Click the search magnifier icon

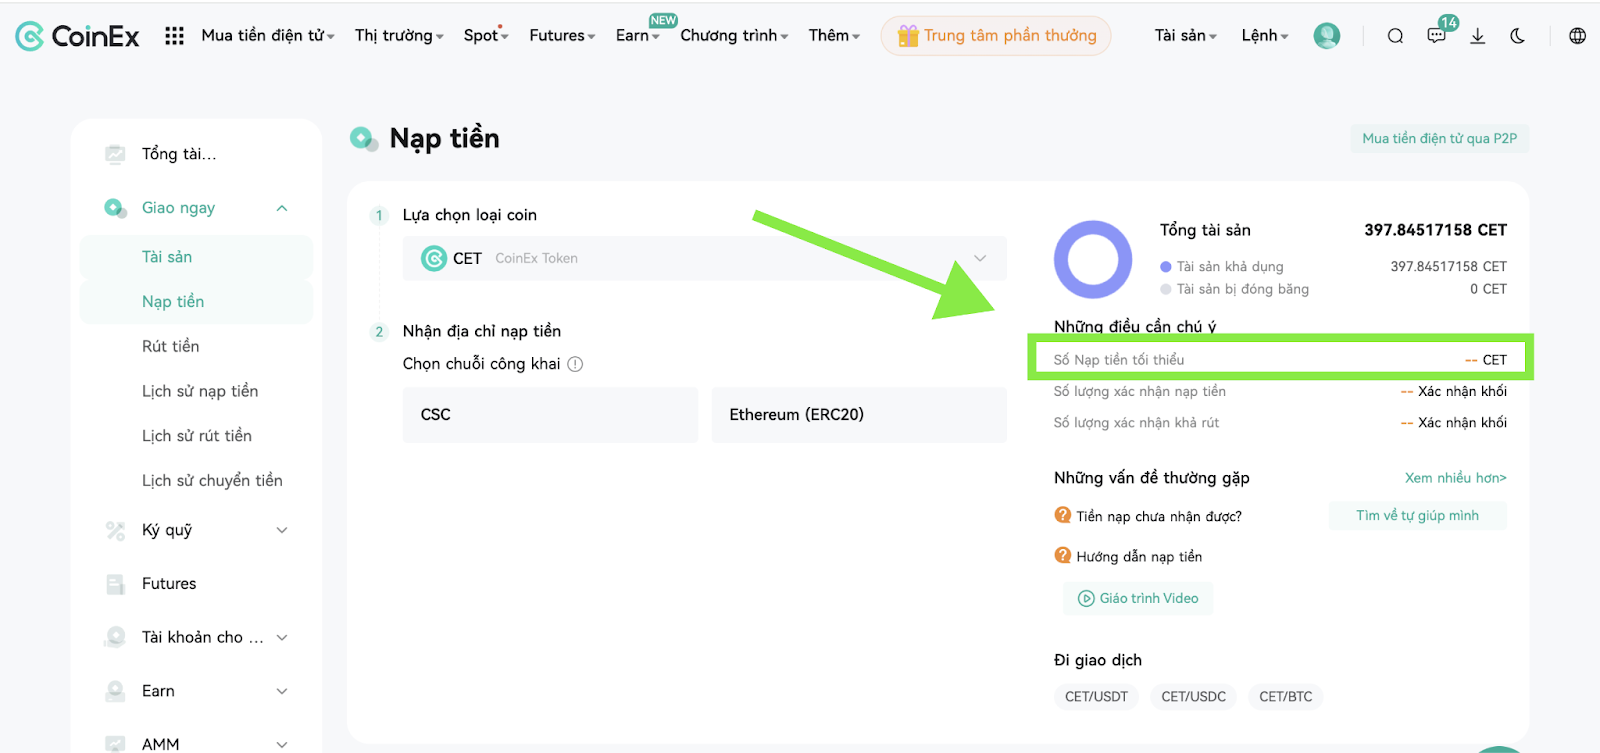1395,36
